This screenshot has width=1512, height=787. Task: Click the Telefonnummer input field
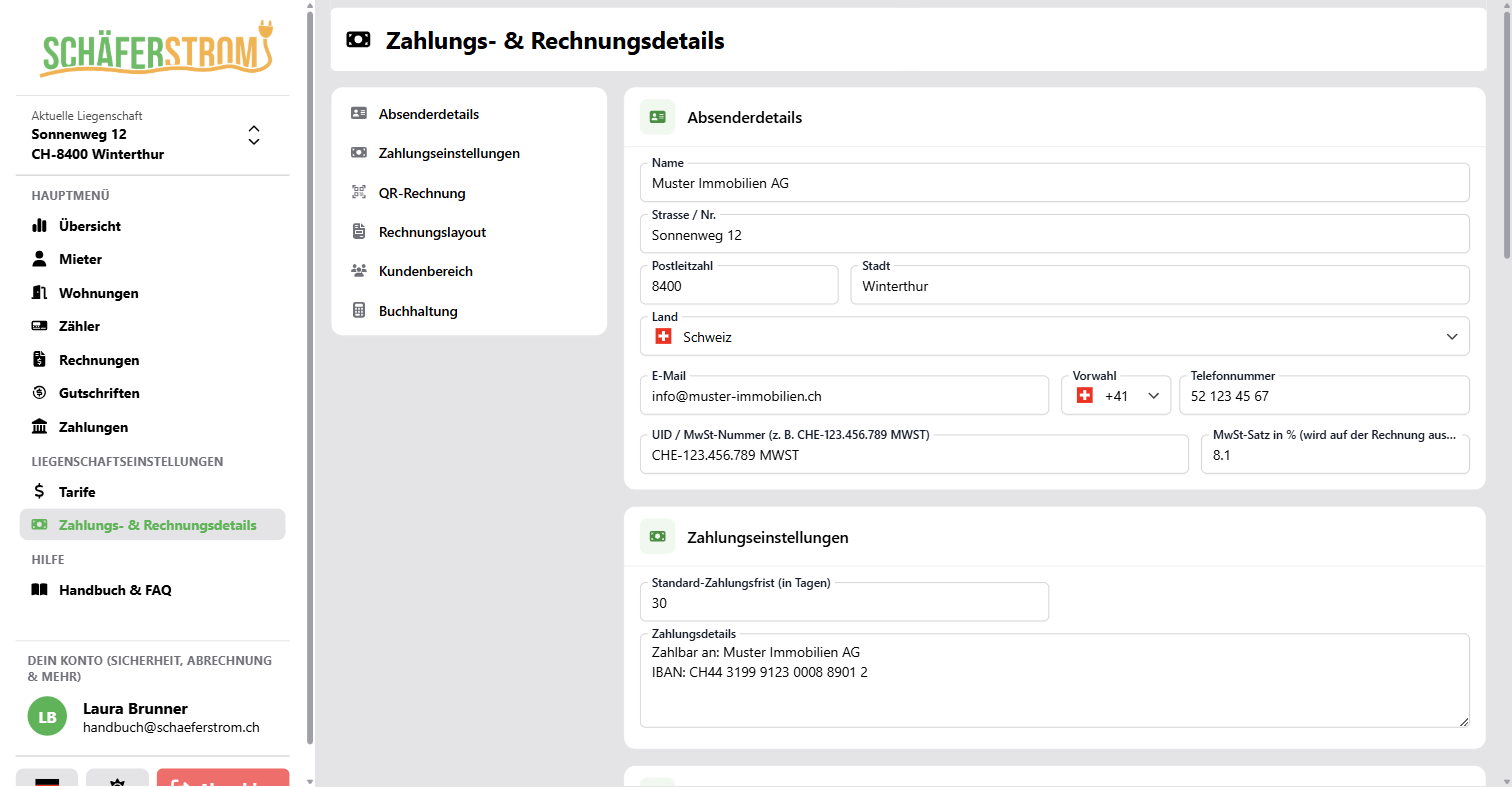tap(1325, 395)
